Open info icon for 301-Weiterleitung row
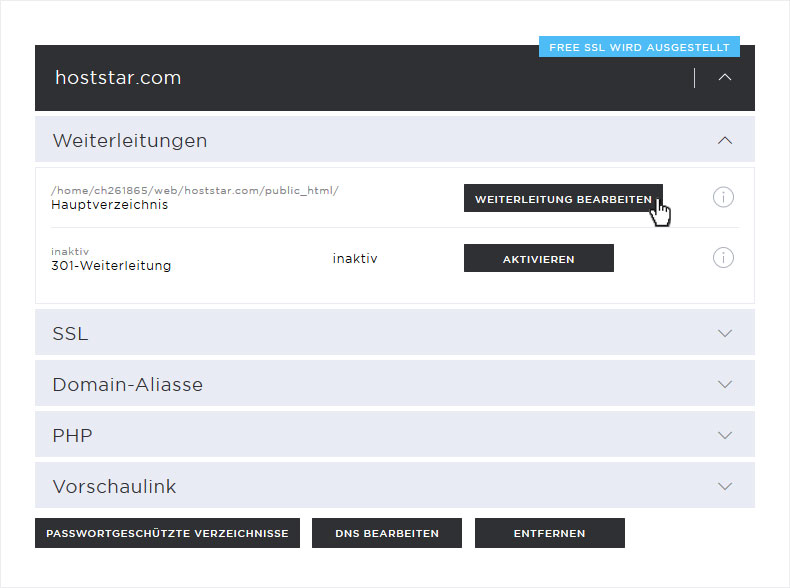The width and height of the screenshot is (790, 588). point(723,257)
